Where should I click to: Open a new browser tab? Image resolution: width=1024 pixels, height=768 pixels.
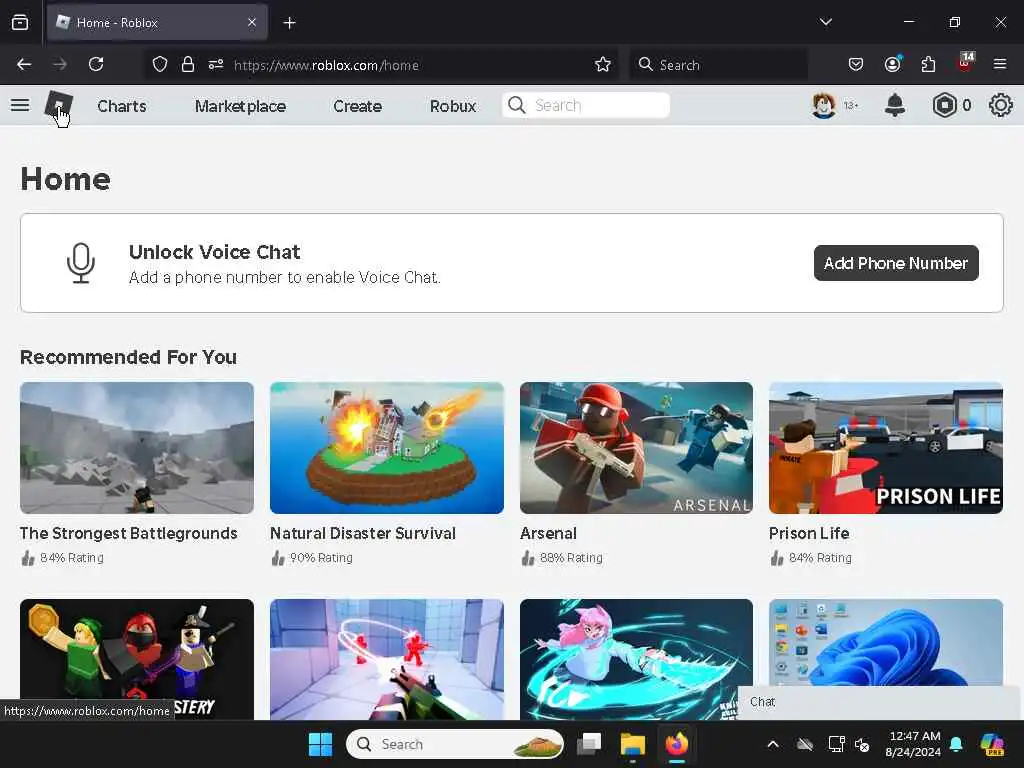(x=289, y=23)
